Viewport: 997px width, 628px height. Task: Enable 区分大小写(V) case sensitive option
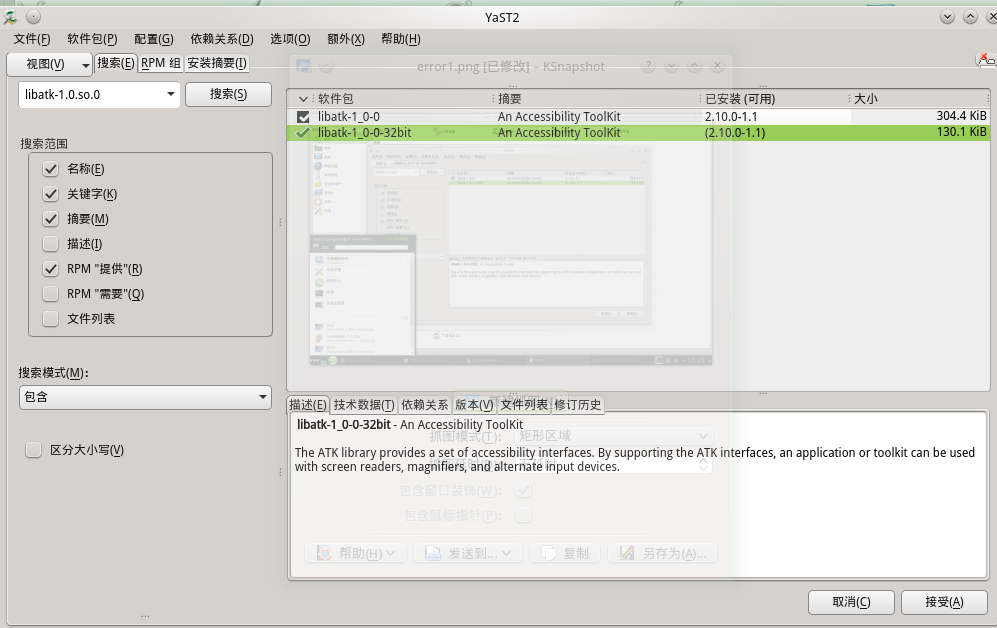33,450
